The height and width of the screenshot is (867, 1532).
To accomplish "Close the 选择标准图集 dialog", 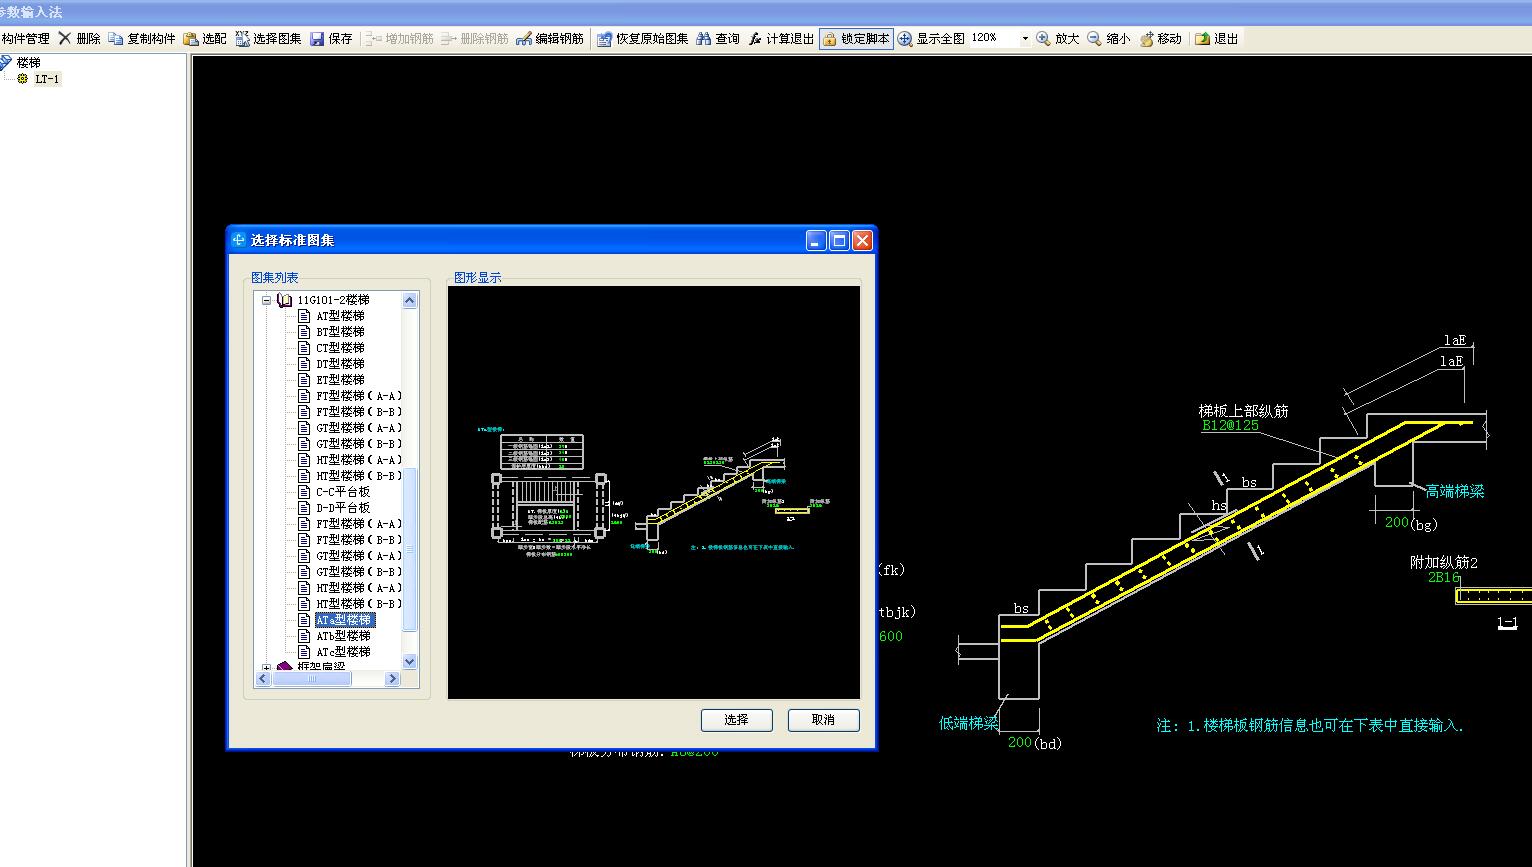I will pos(862,240).
